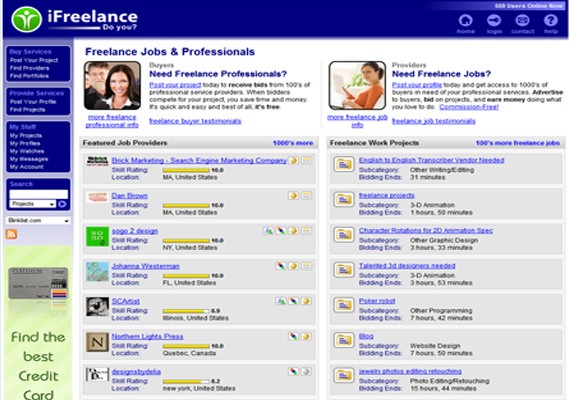Open the contact envelope icon
This screenshot has width=570, height=400.
tap(522, 20)
